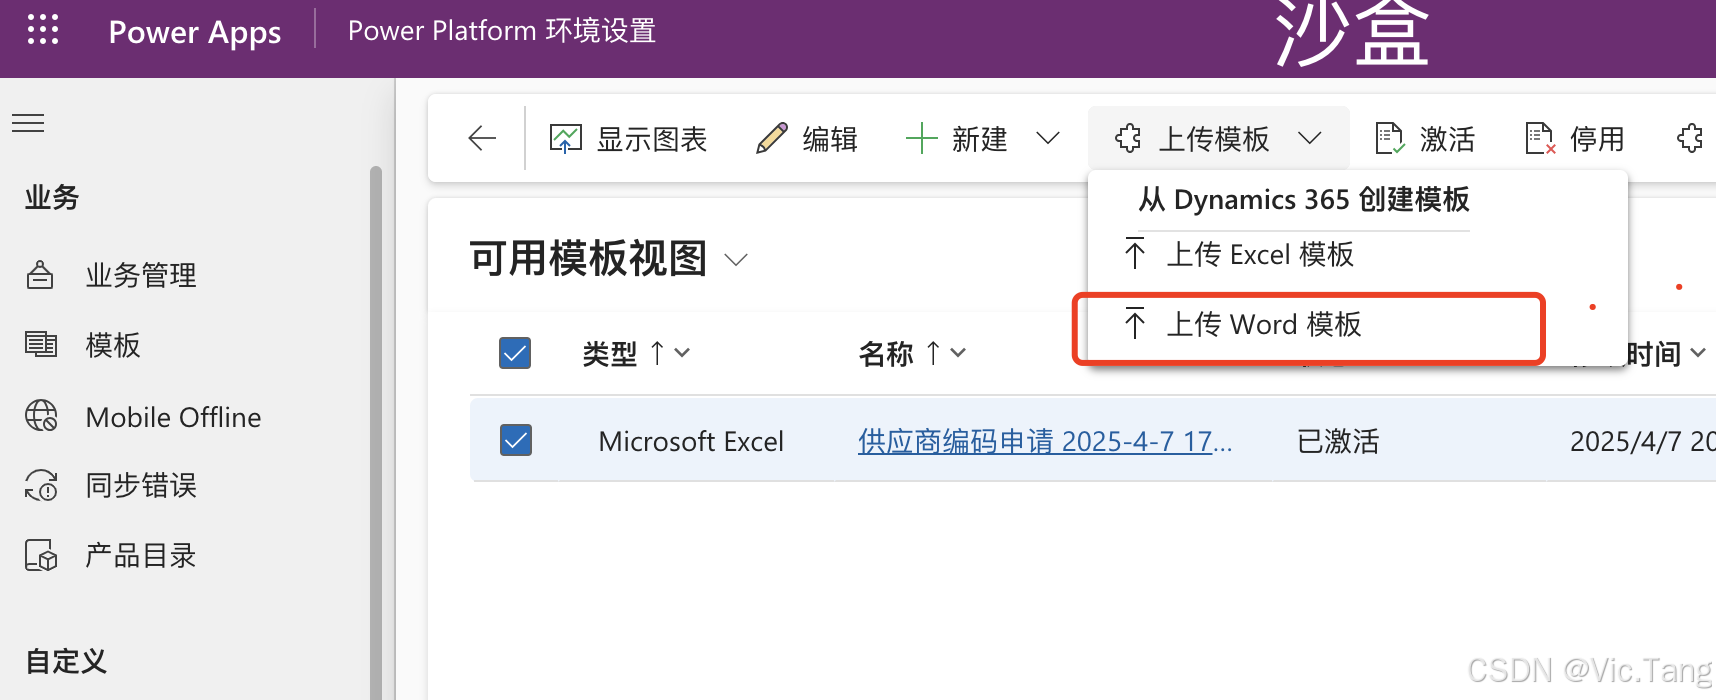This screenshot has width=1716, height=700.
Task: Click the up-arrow icon beside 上传 Excel 模板
Action: (1134, 254)
